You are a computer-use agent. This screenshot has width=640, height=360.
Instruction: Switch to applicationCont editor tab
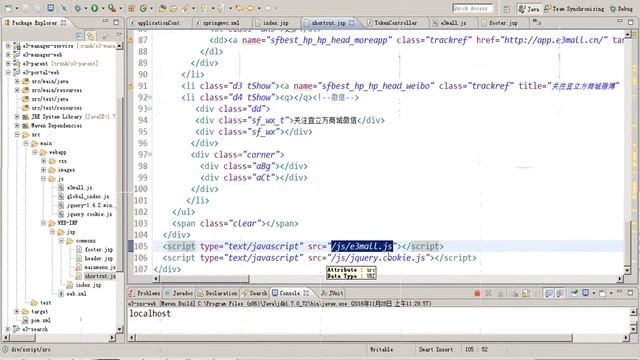point(158,23)
